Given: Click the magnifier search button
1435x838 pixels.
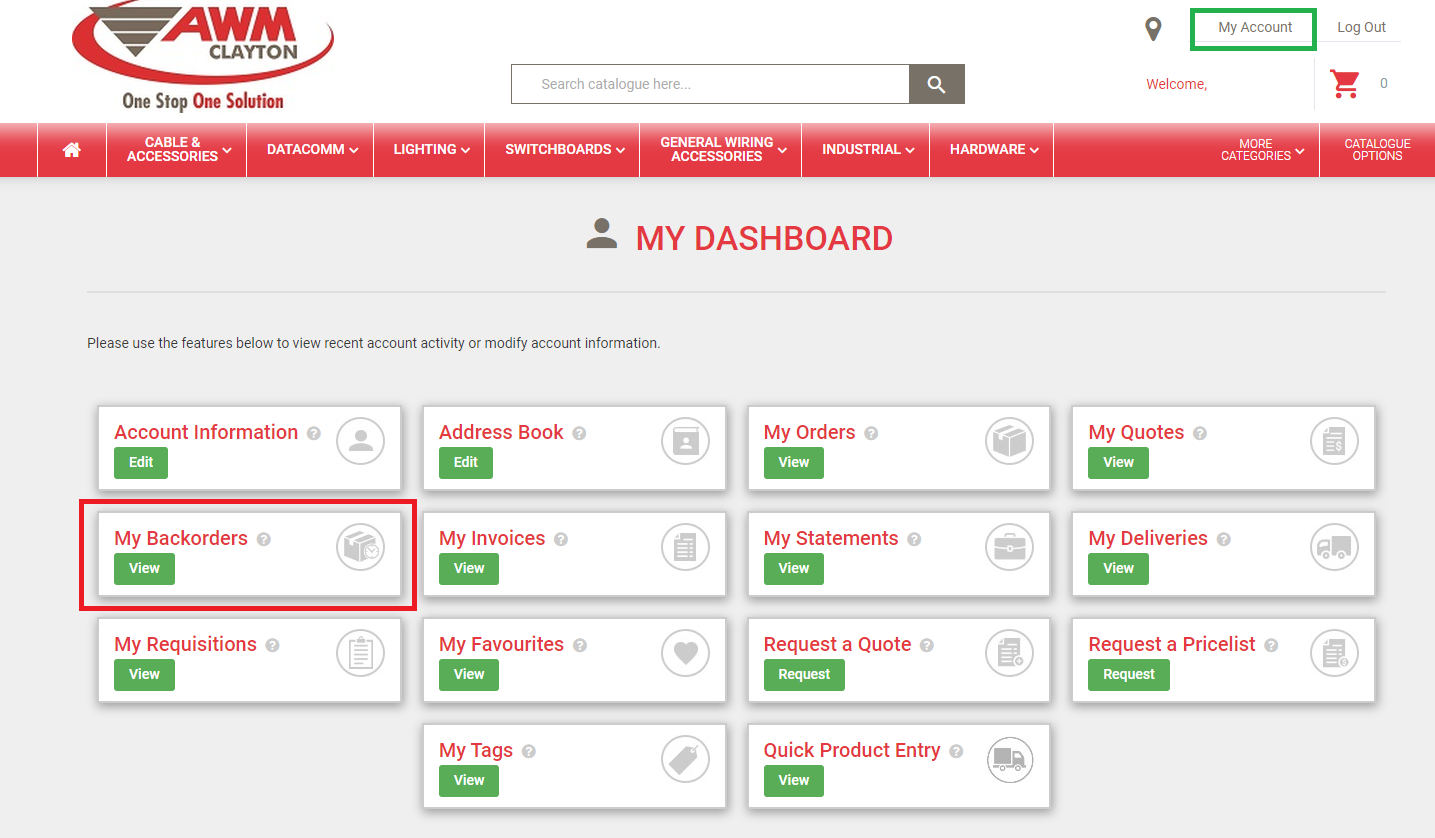Looking at the screenshot, I should (937, 84).
